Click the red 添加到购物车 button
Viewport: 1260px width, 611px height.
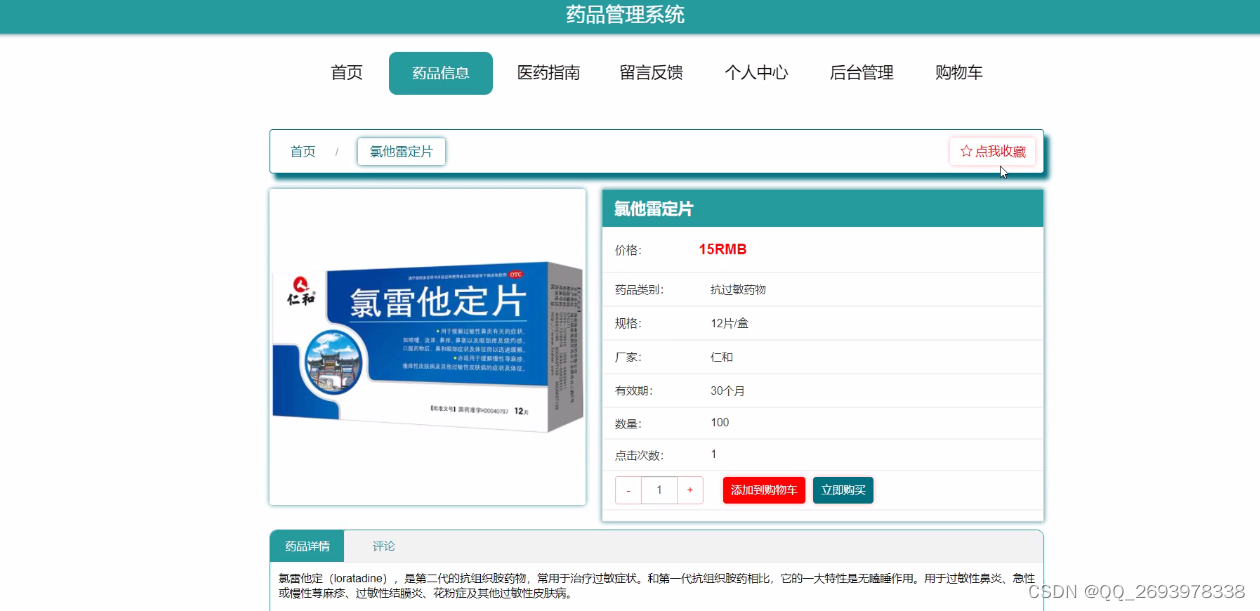point(764,490)
